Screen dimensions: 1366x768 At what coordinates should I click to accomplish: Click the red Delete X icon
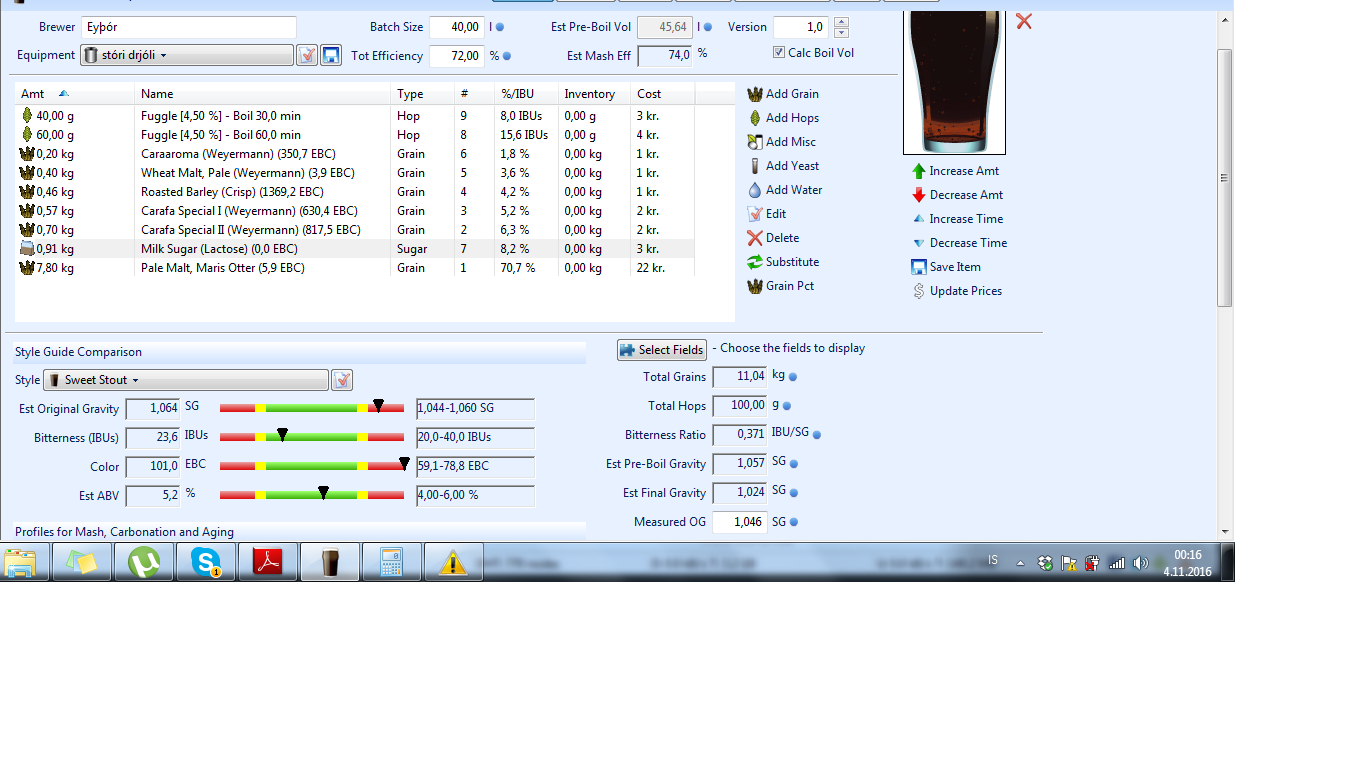(x=755, y=238)
